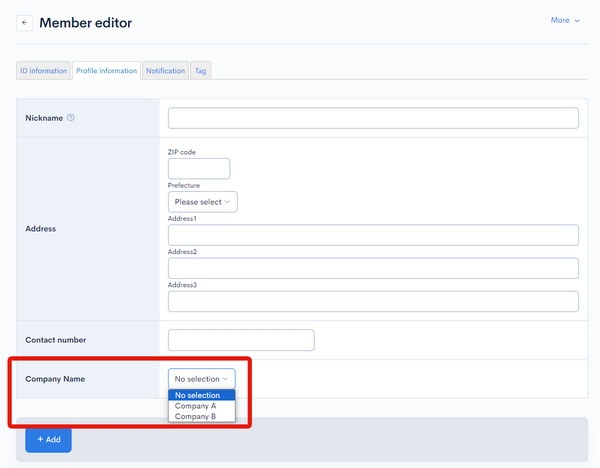Focus the Nickname text field
Image resolution: width=600 pixels, height=468 pixels.
[x=373, y=118]
